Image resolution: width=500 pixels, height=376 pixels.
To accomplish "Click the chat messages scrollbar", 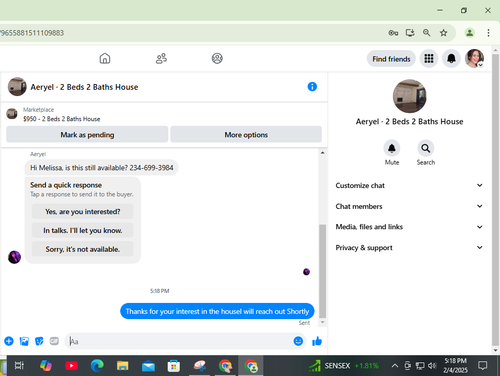I will coord(322,271).
